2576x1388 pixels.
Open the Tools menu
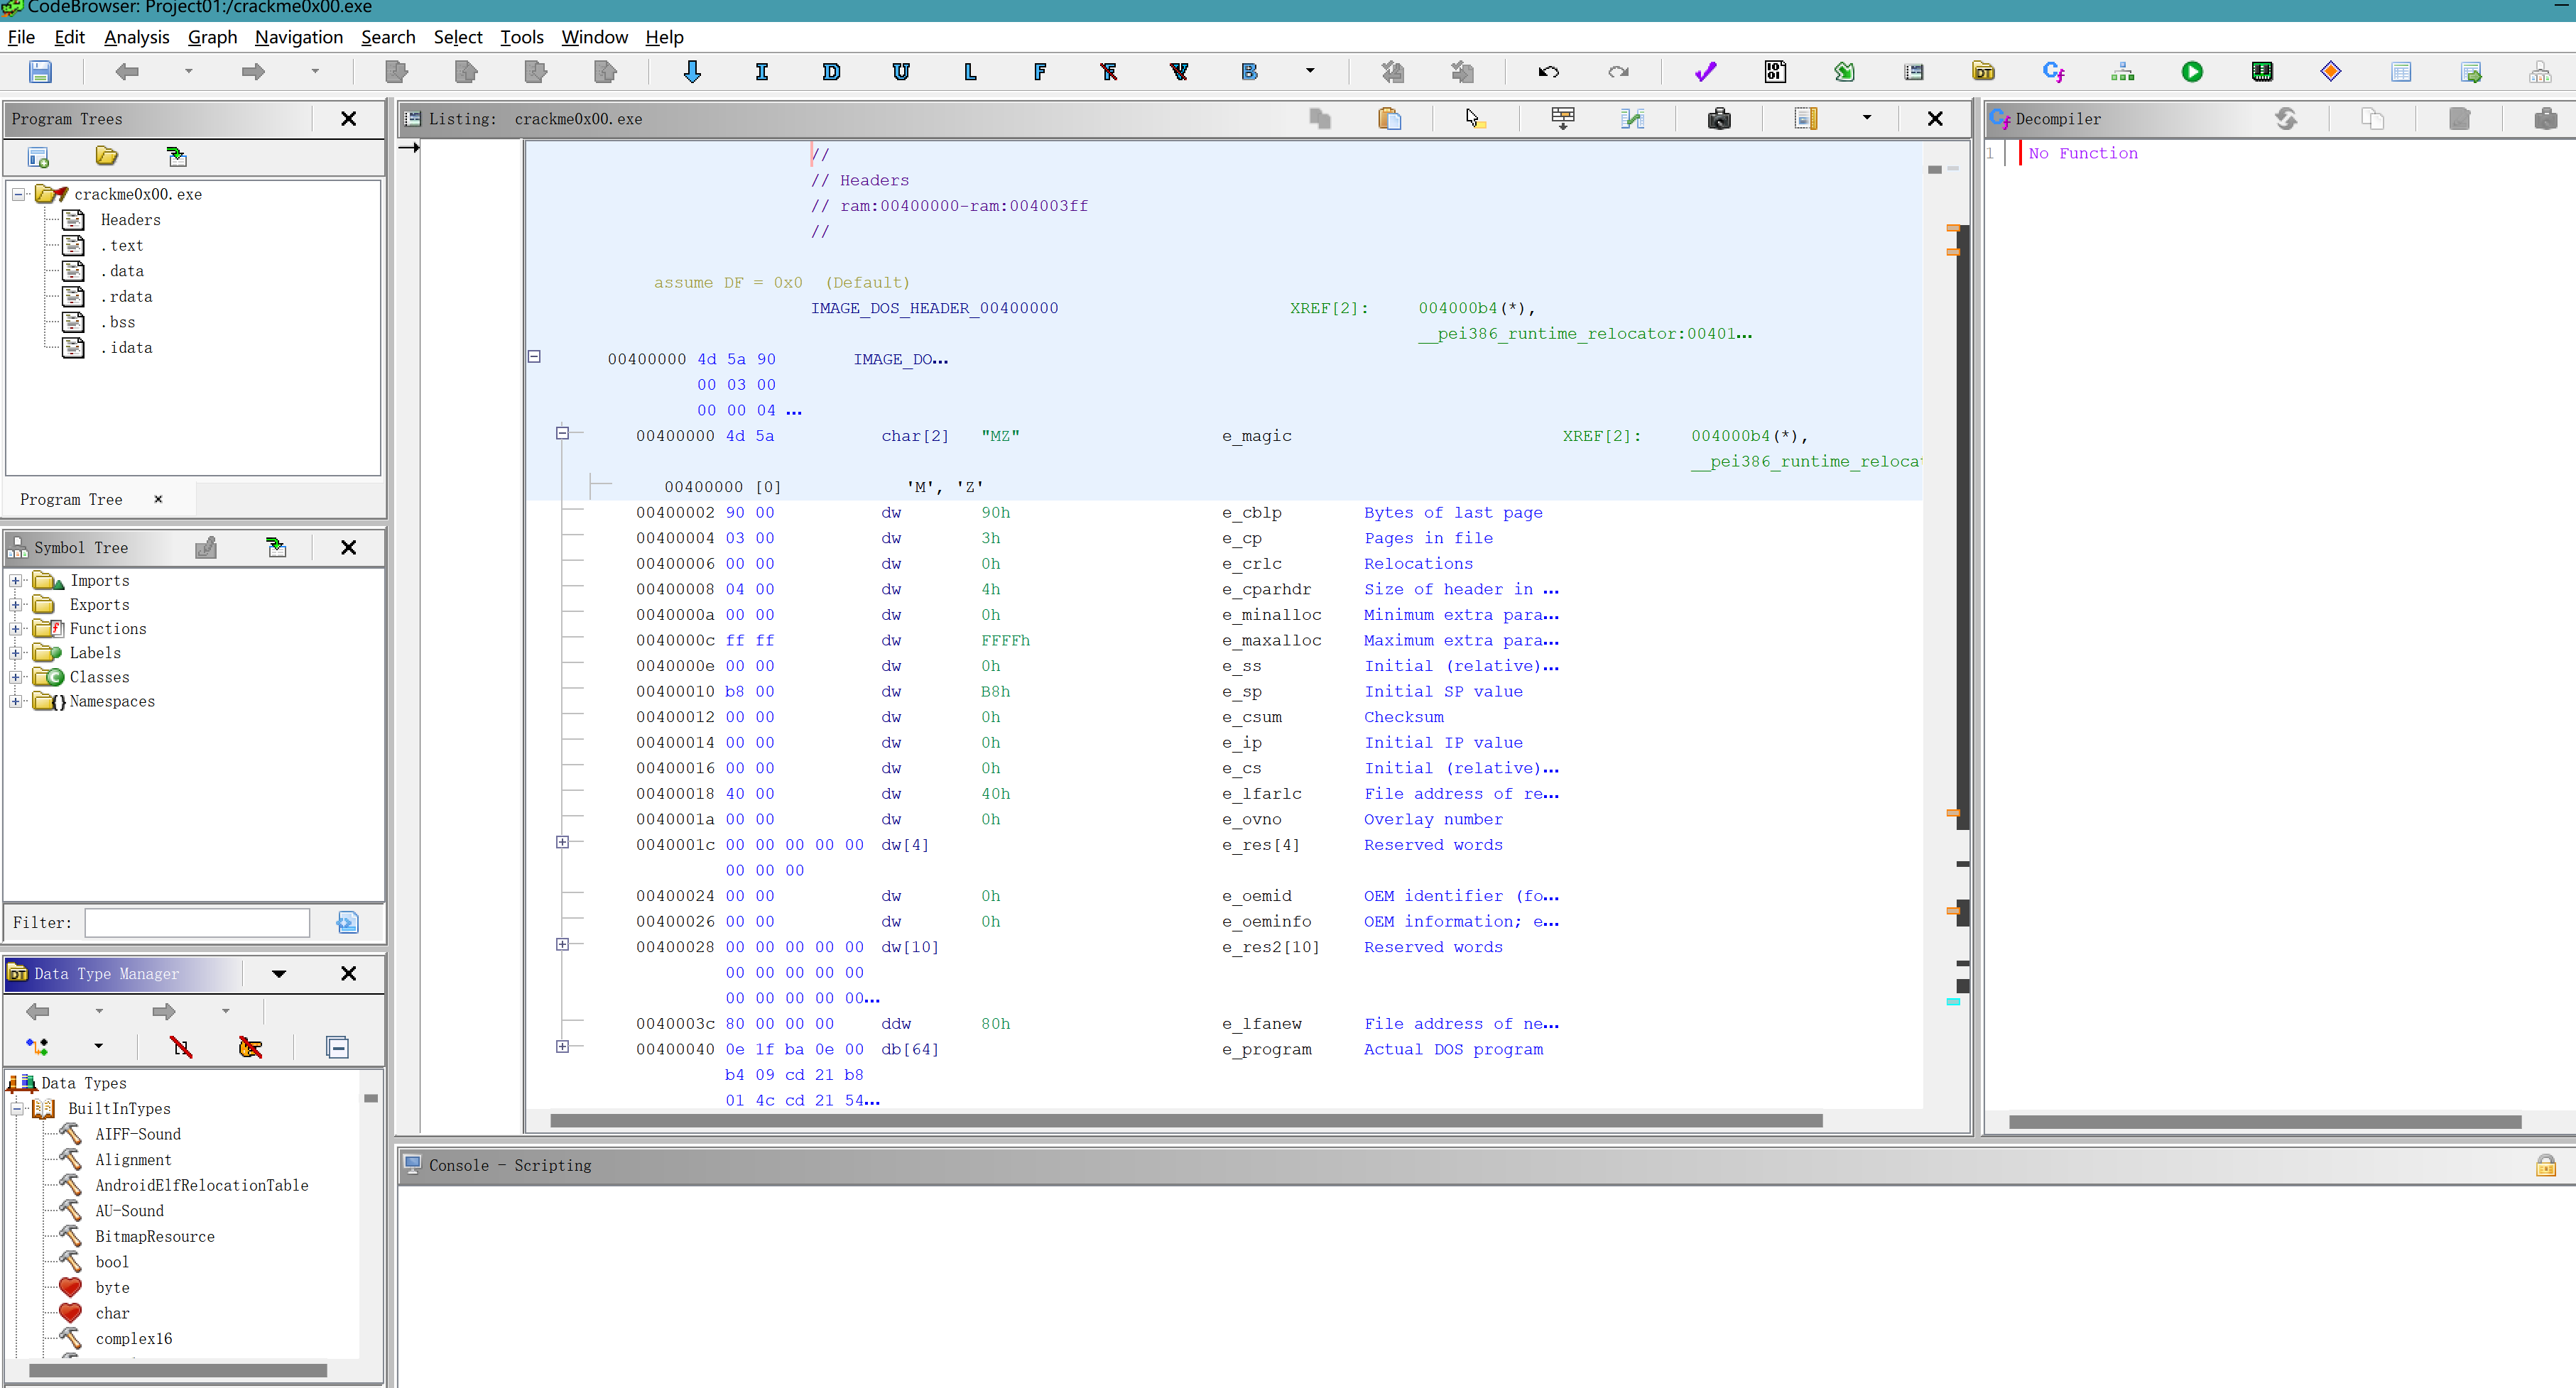522,37
